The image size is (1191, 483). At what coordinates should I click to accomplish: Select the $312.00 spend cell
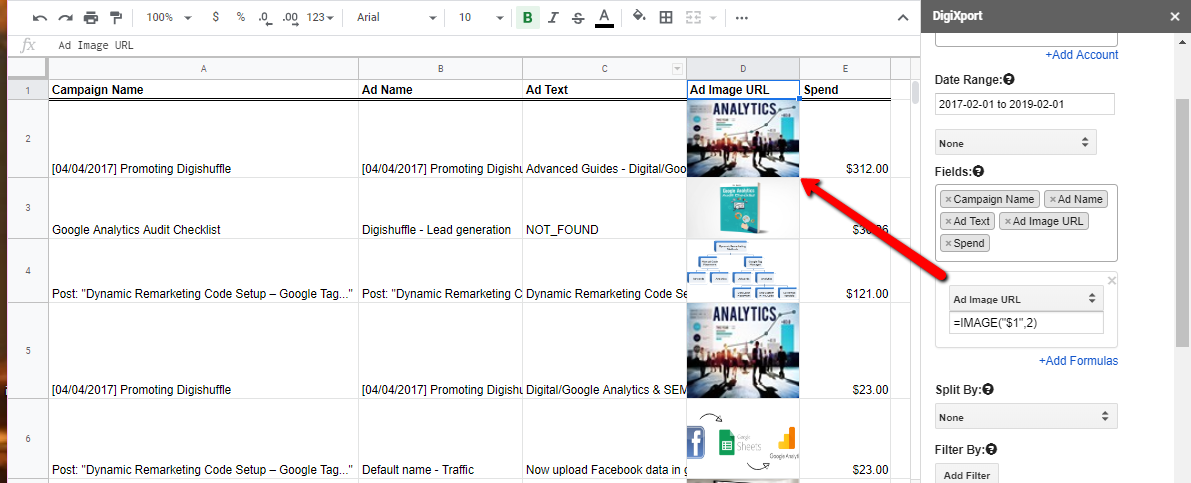[845, 139]
